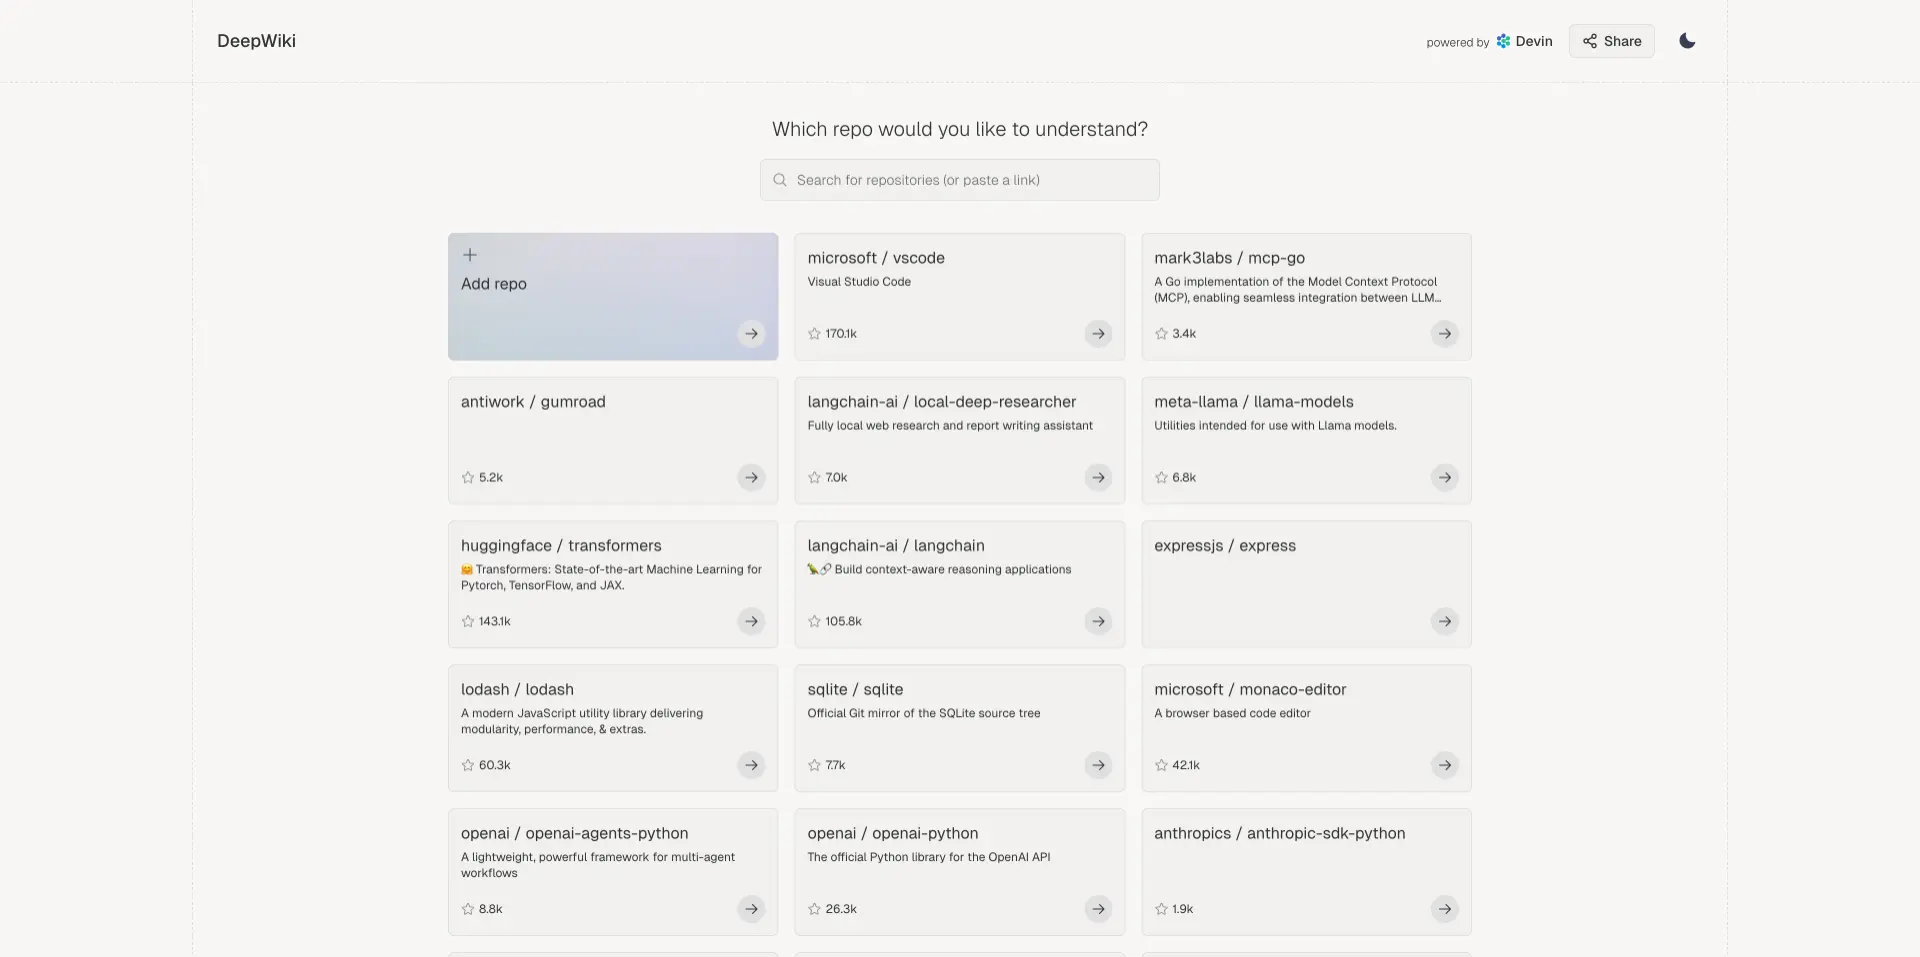1920x957 pixels.
Task: Open langchain-ai / local-deep-researcher arrow
Action: pos(1098,477)
